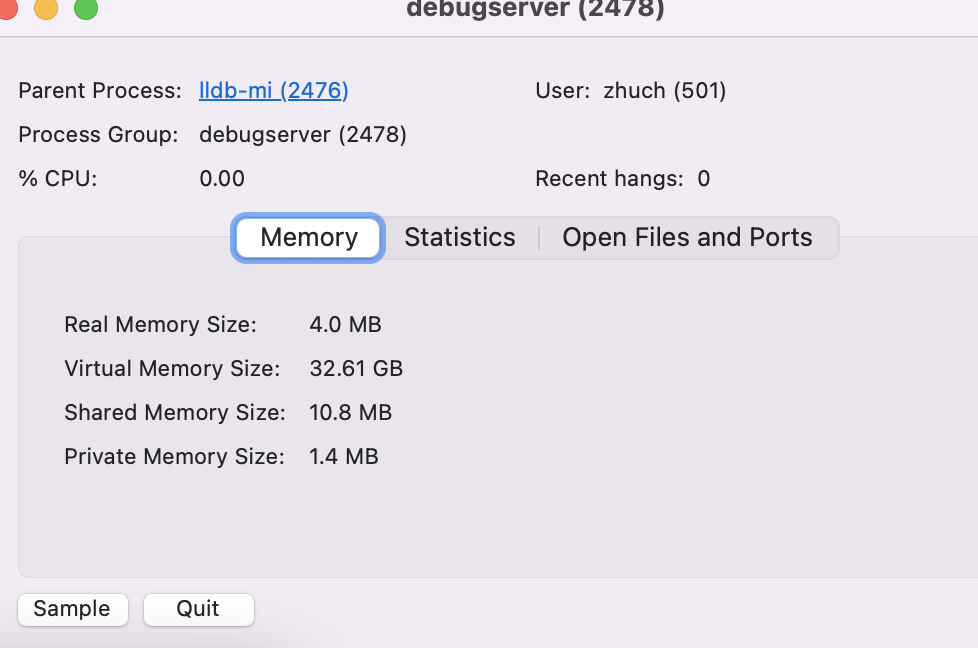Click the green zoom traffic light
Viewport: 978px width, 648px height.
[x=85, y=11]
